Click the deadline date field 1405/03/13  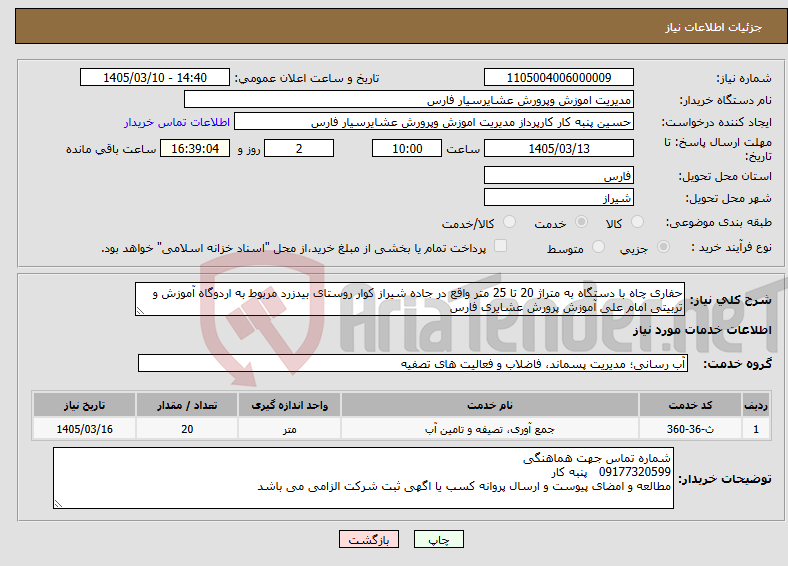559,148
